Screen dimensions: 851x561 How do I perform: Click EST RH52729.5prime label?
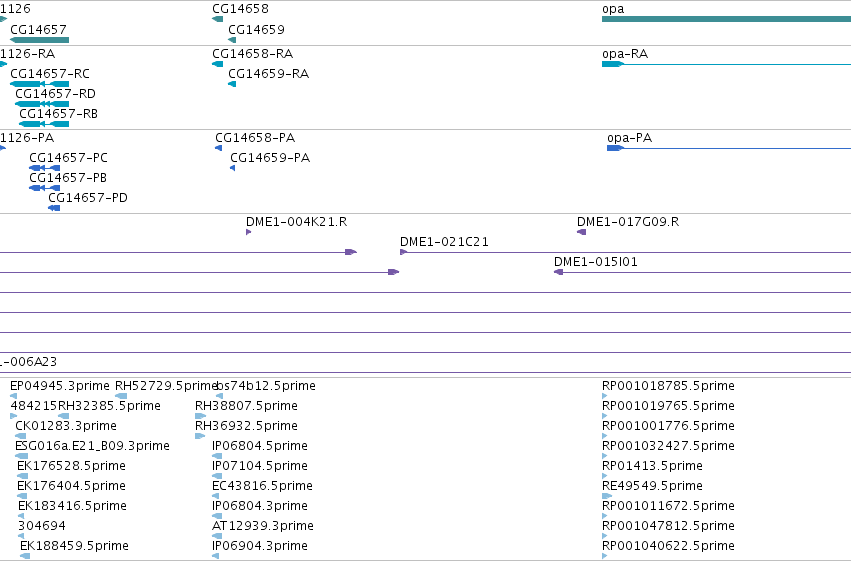166,386
